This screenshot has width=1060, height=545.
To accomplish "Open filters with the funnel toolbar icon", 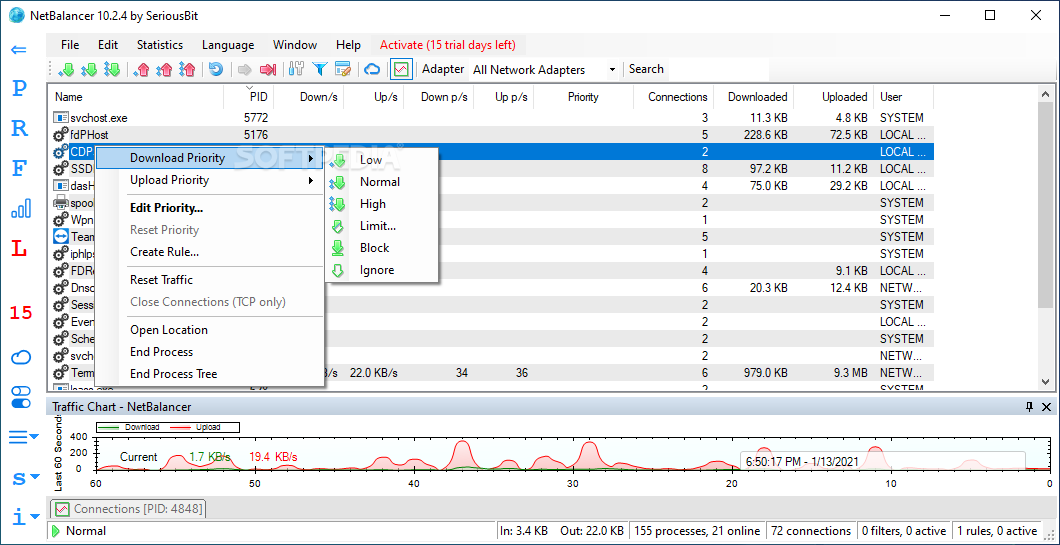I will [x=319, y=69].
